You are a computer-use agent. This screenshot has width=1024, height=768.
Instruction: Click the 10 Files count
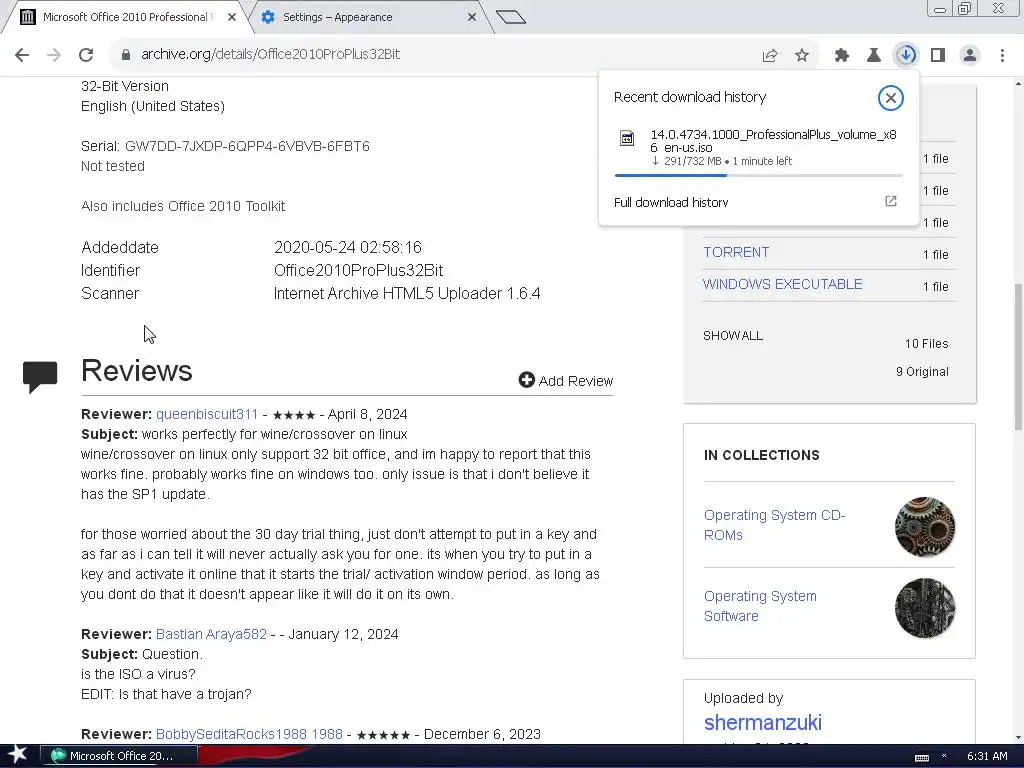click(926, 344)
